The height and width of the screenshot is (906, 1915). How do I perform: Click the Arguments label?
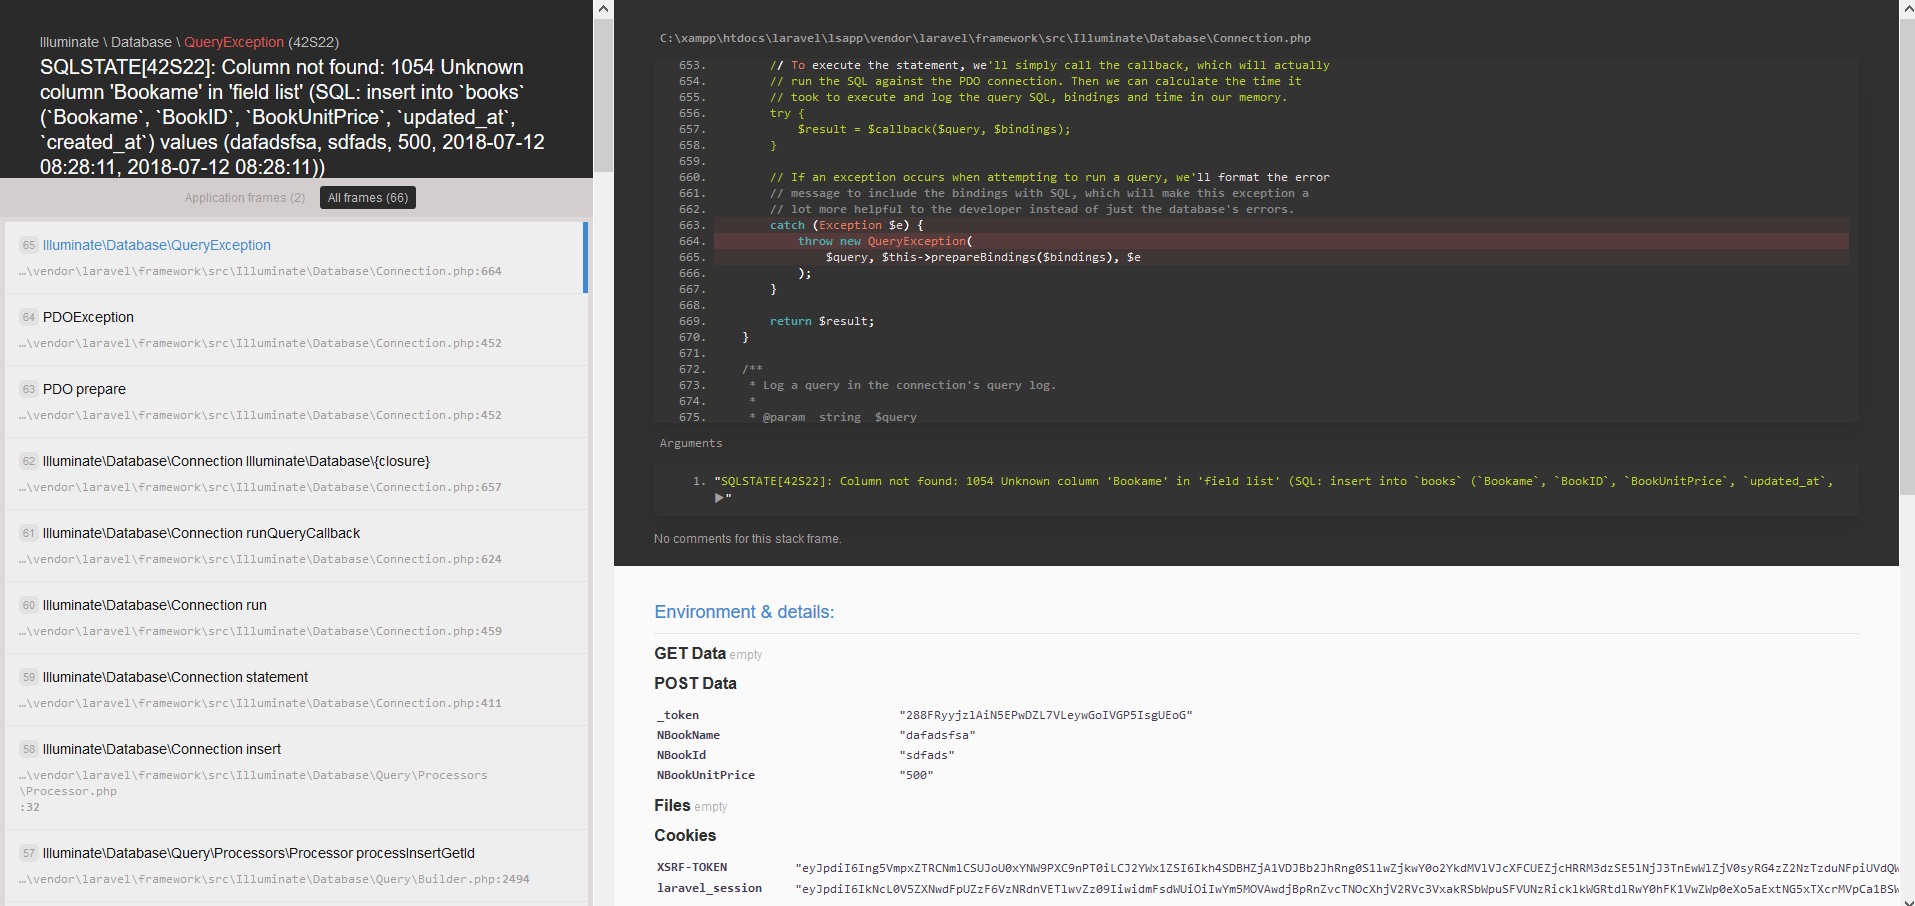[691, 443]
